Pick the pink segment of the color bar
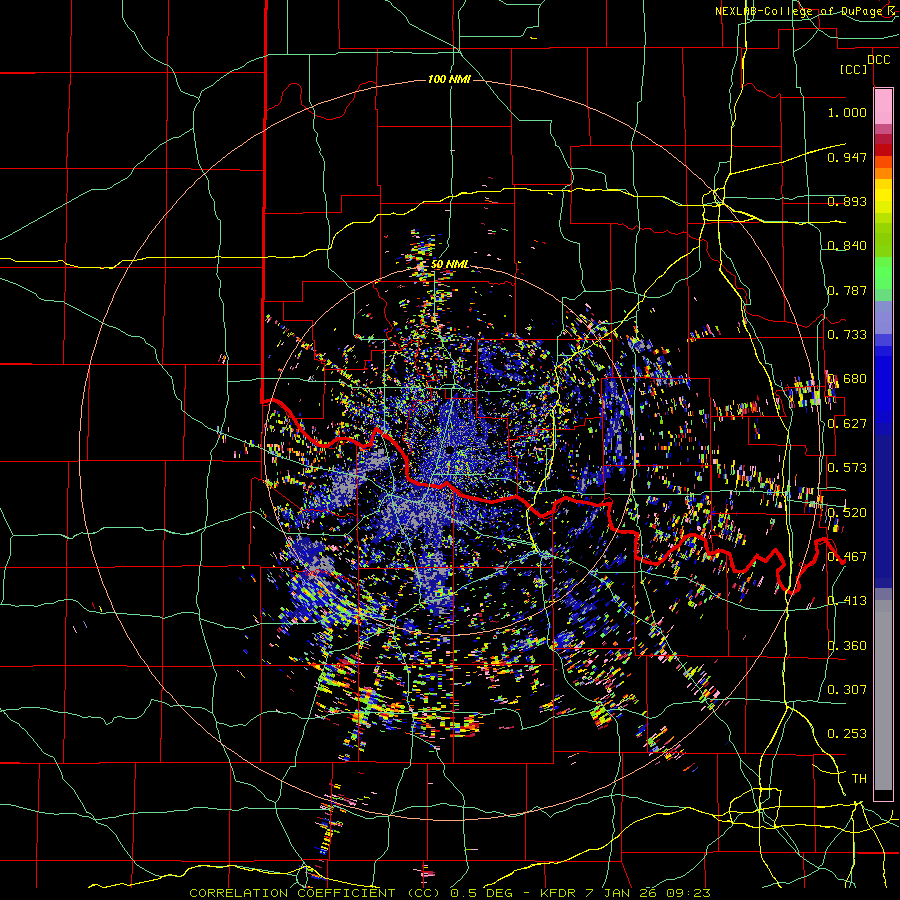Image resolution: width=900 pixels, height=900 pixels. tap(883, 106)
